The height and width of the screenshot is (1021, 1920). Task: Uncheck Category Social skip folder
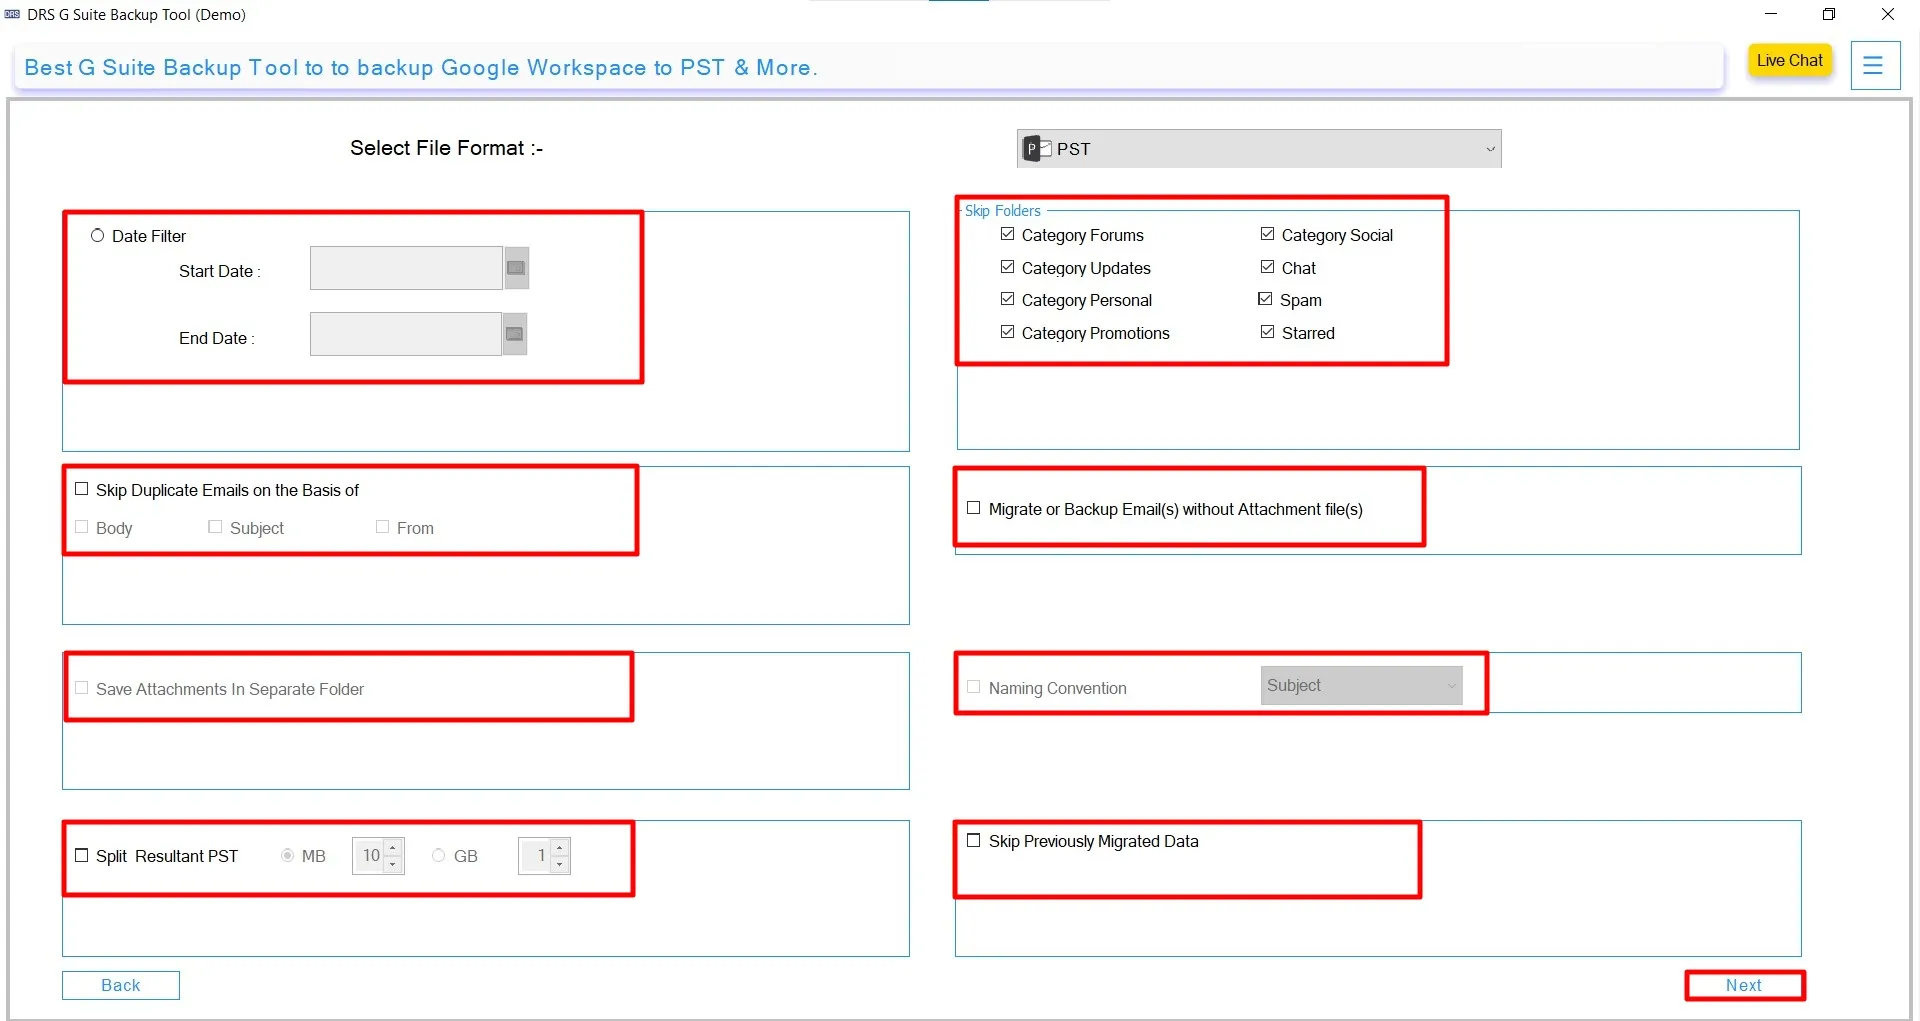(x=1268, y=235)
